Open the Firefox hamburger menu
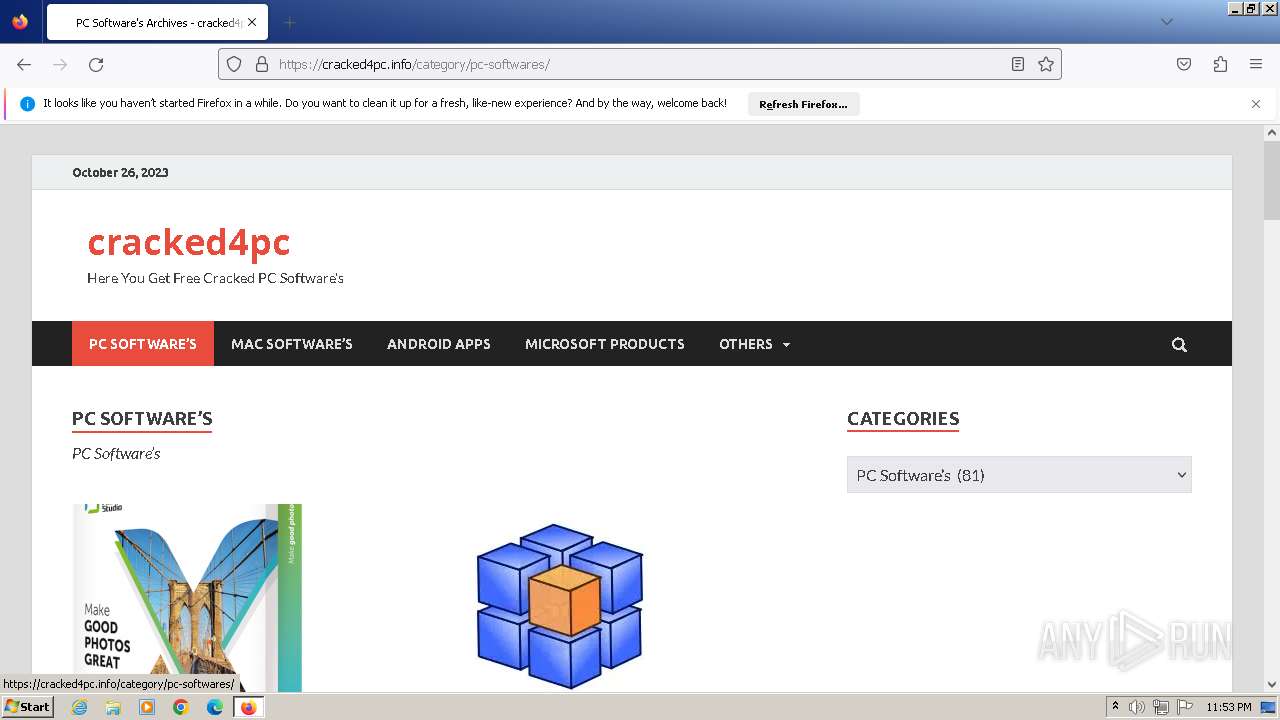The width and height of the screenshot is (1280, 720). pyautogui.click(x=1256, y=64)
